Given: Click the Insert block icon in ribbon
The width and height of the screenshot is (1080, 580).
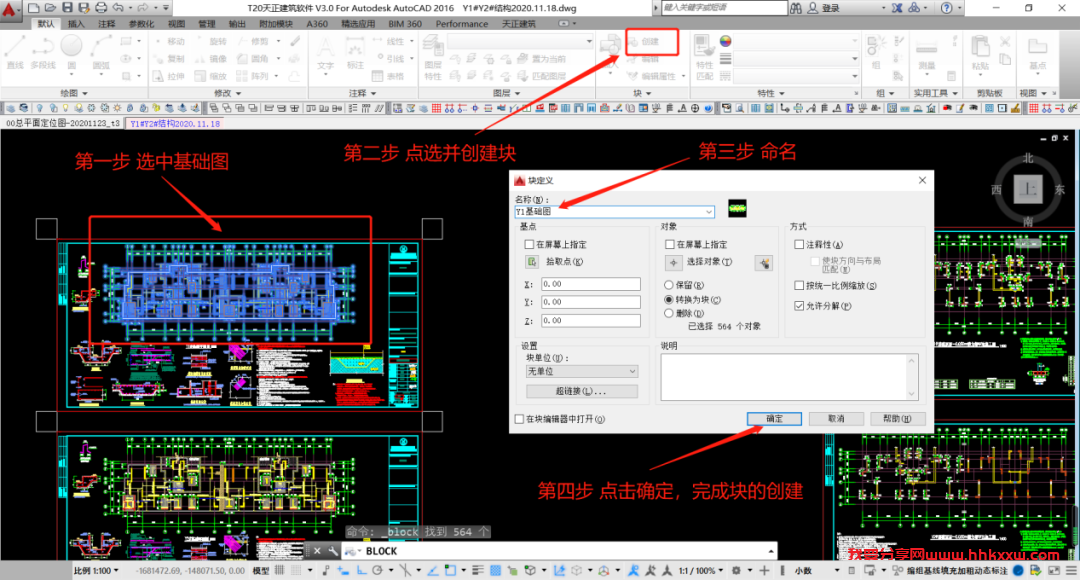Looking at the screenshot, I should [x=610, y=47].
